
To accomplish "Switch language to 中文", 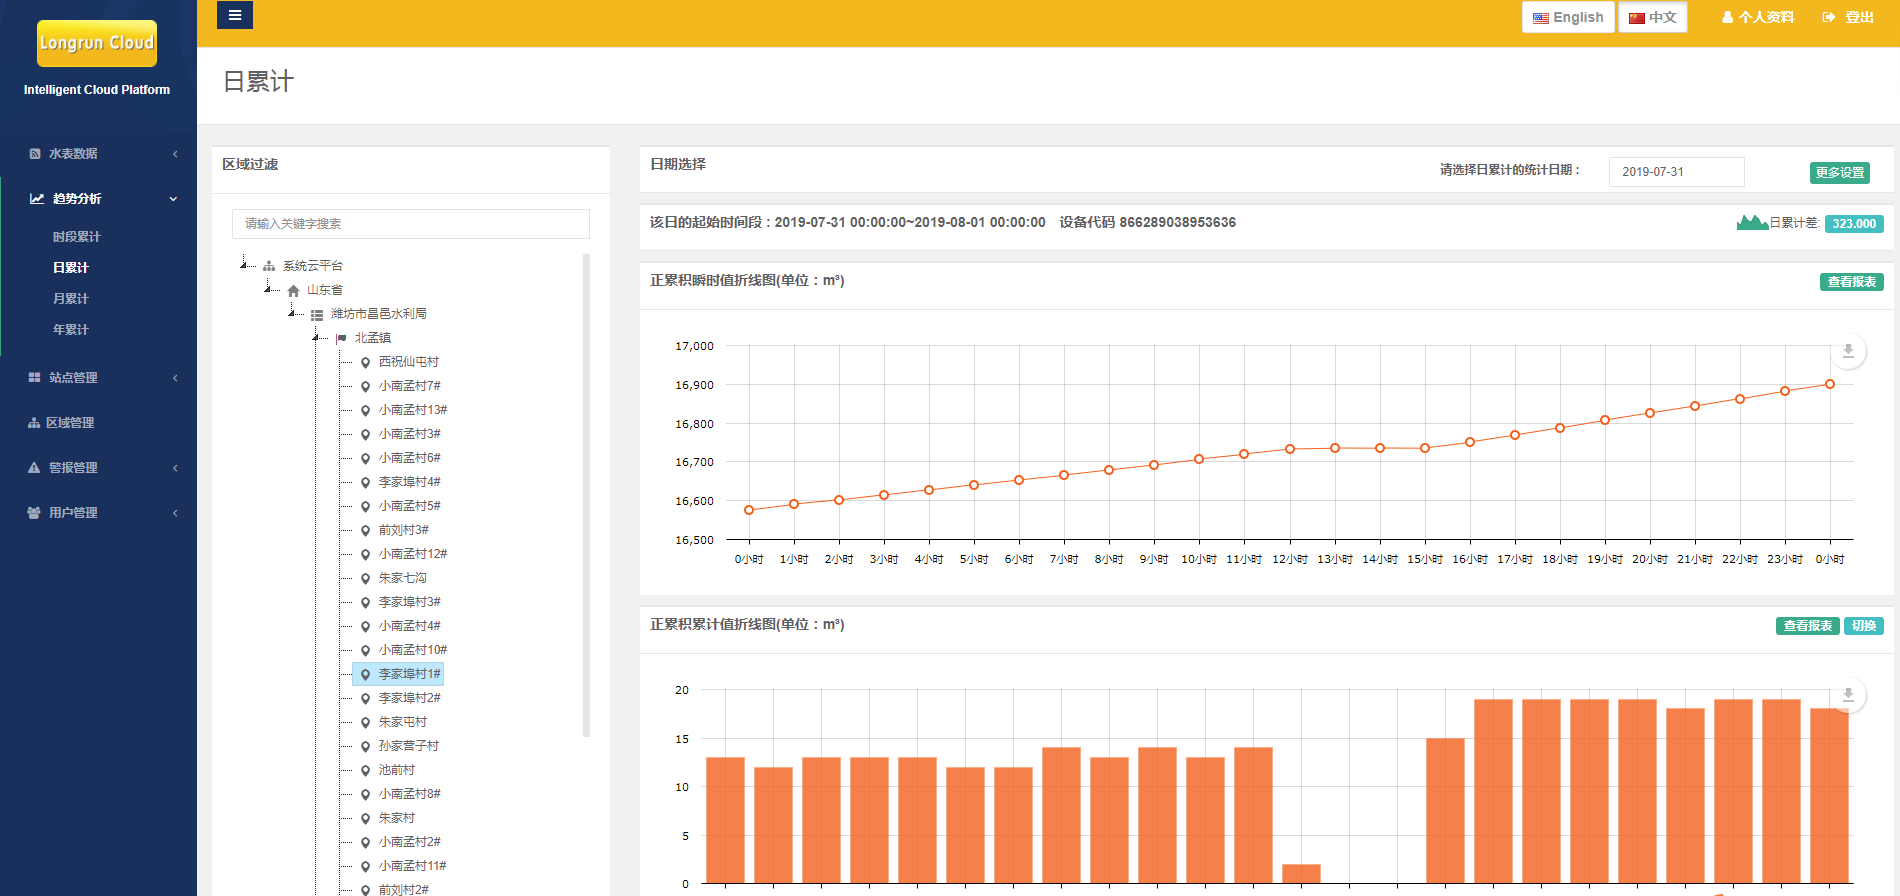I will (x=1652, y=18).
